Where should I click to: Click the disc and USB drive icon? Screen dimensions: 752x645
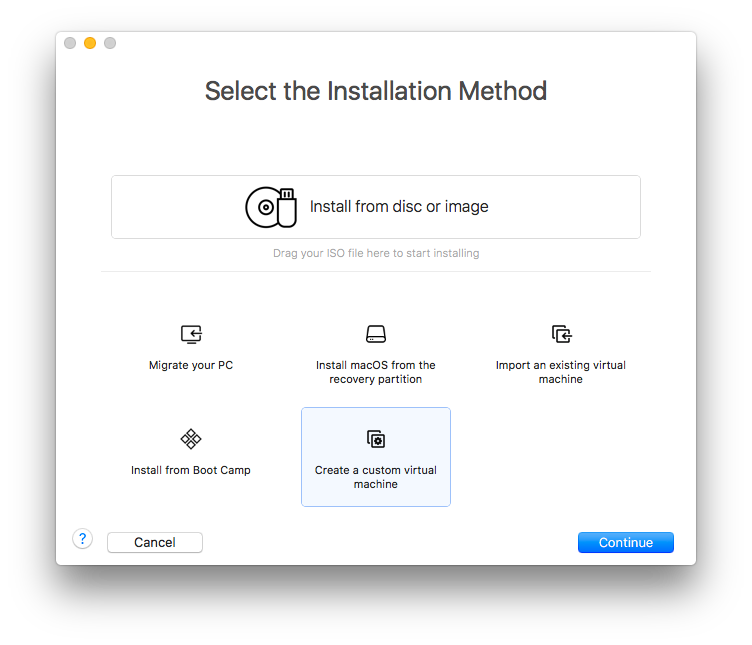pos(271,207)
